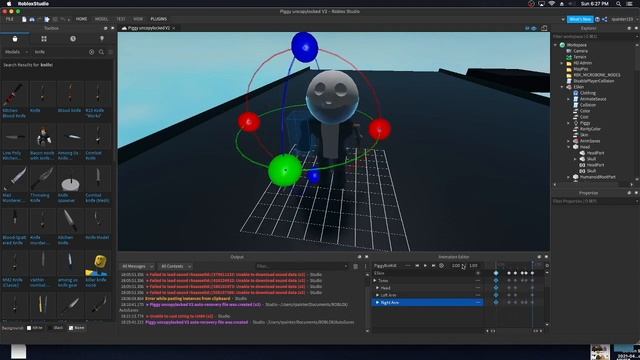640x360 pixels.
Task: Switch to the VIEW ribbon tab
Action: (138, 19)
